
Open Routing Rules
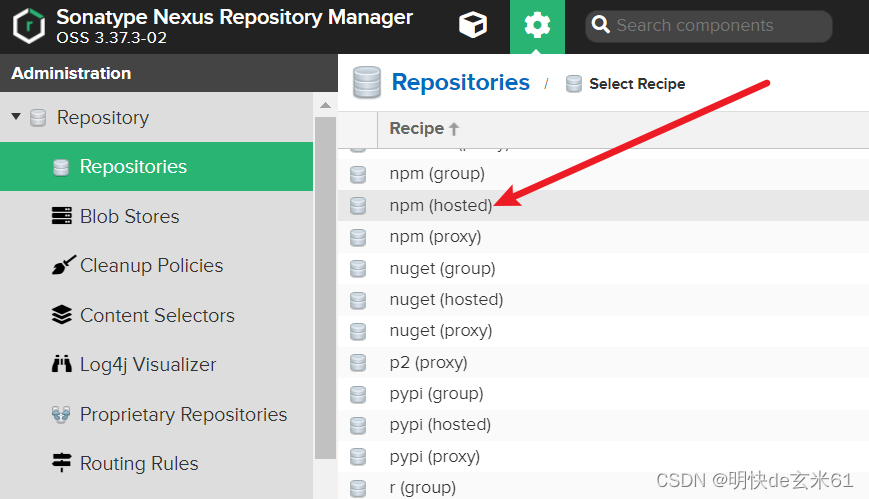click(x=139, y=464)
